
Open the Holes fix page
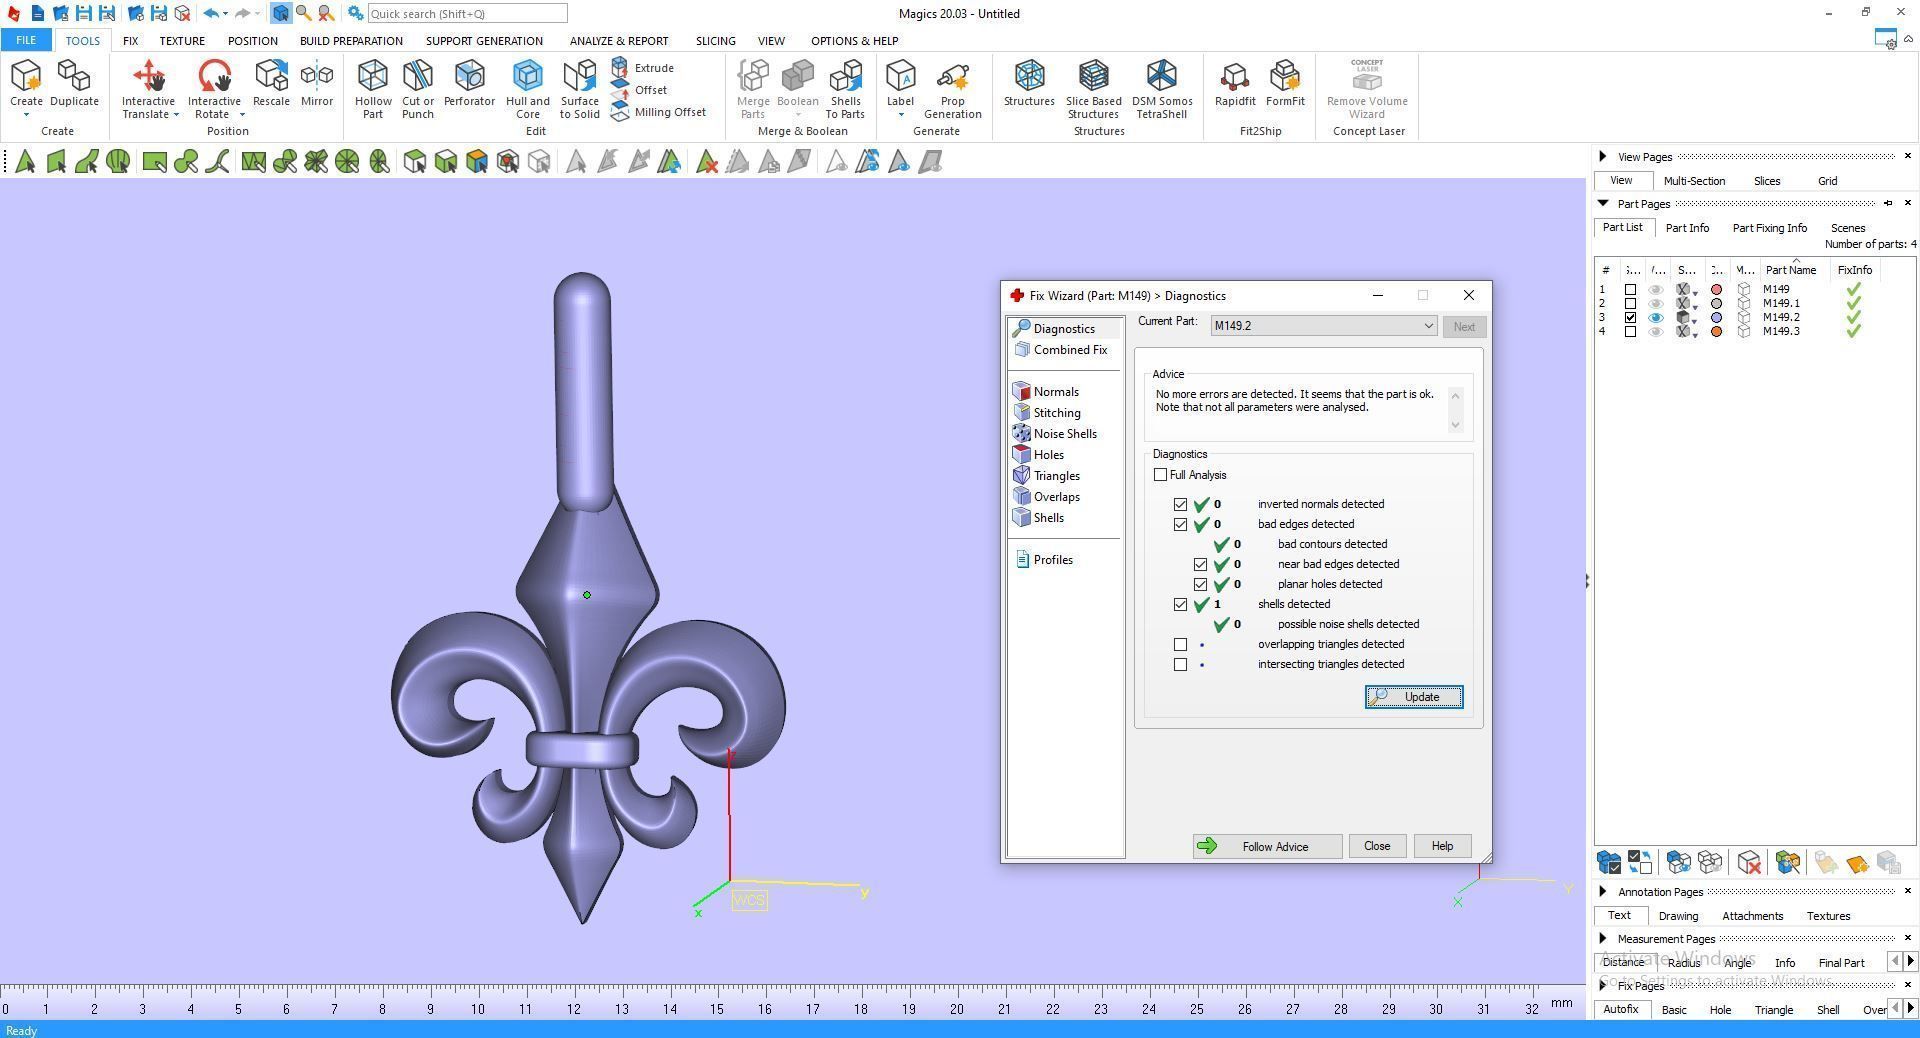click(1038, 455)
